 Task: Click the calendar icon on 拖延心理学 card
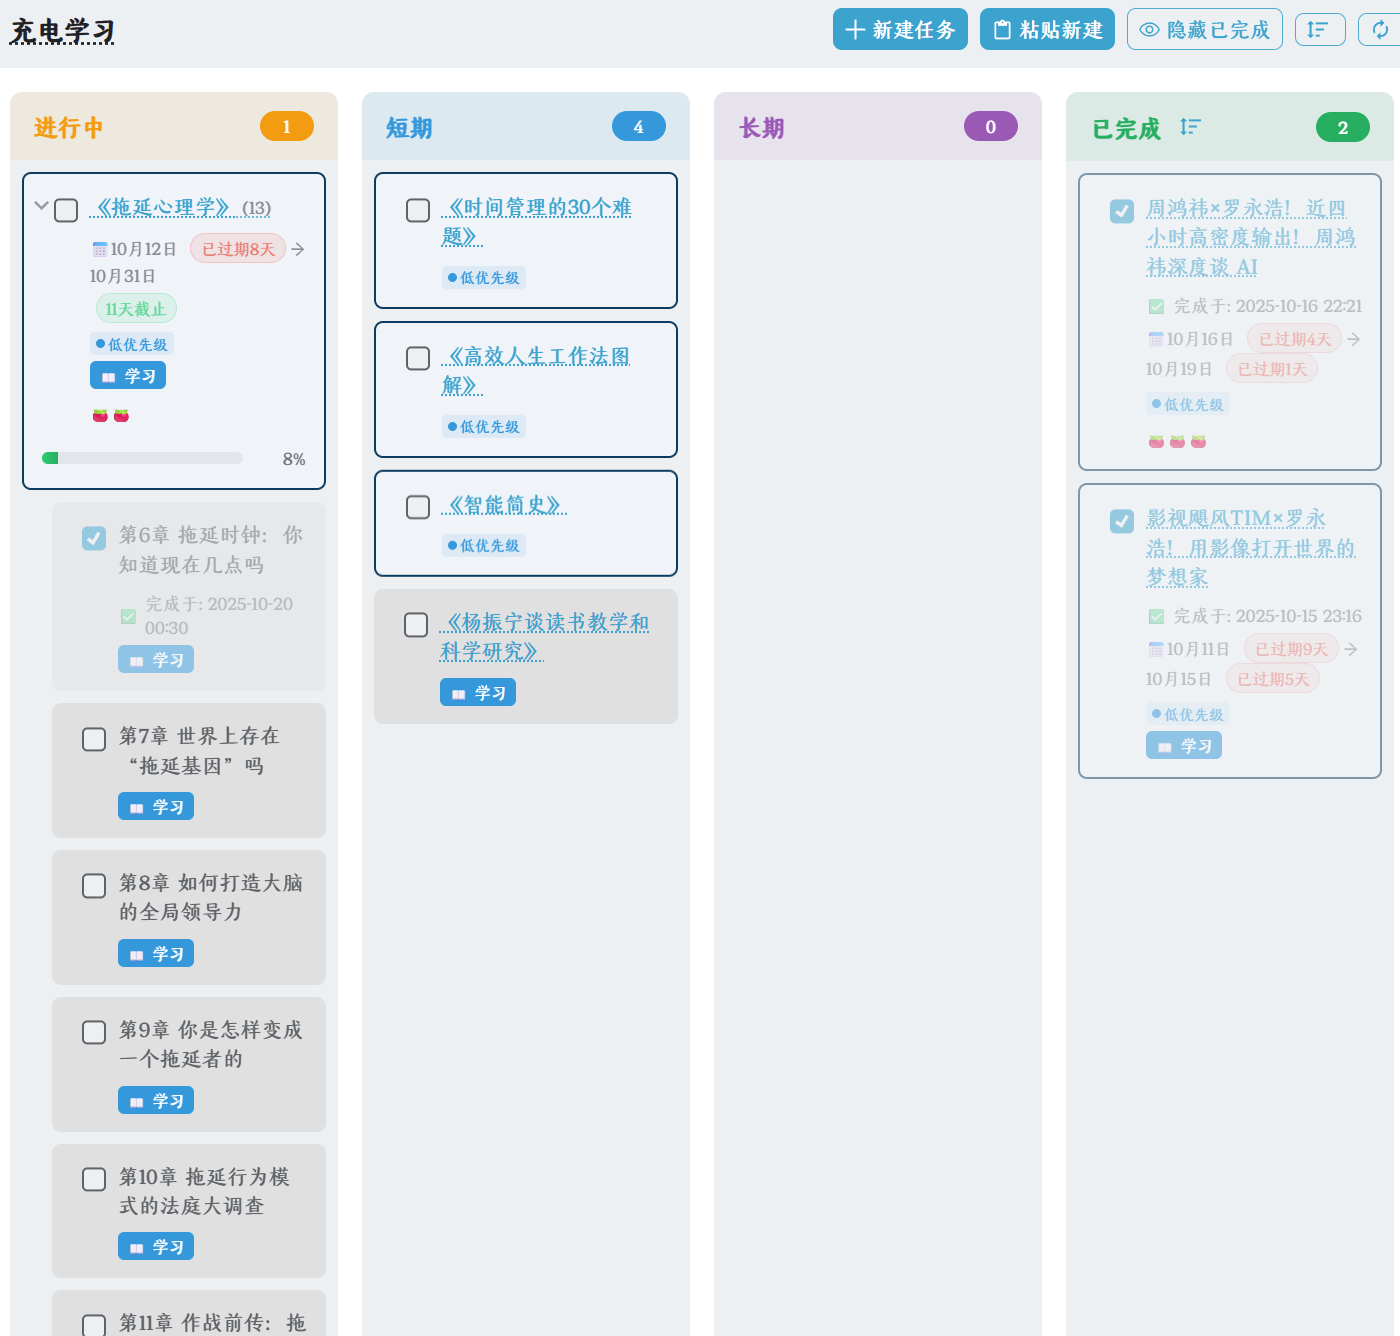(100, 248)
